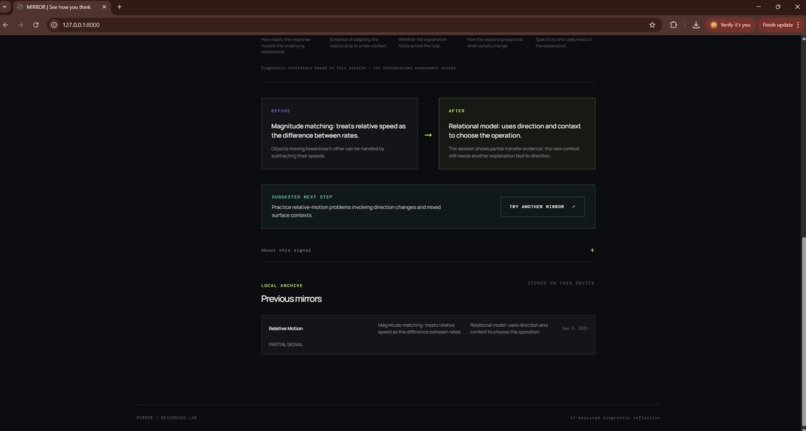Open the Downloads icon

point(696,25)
